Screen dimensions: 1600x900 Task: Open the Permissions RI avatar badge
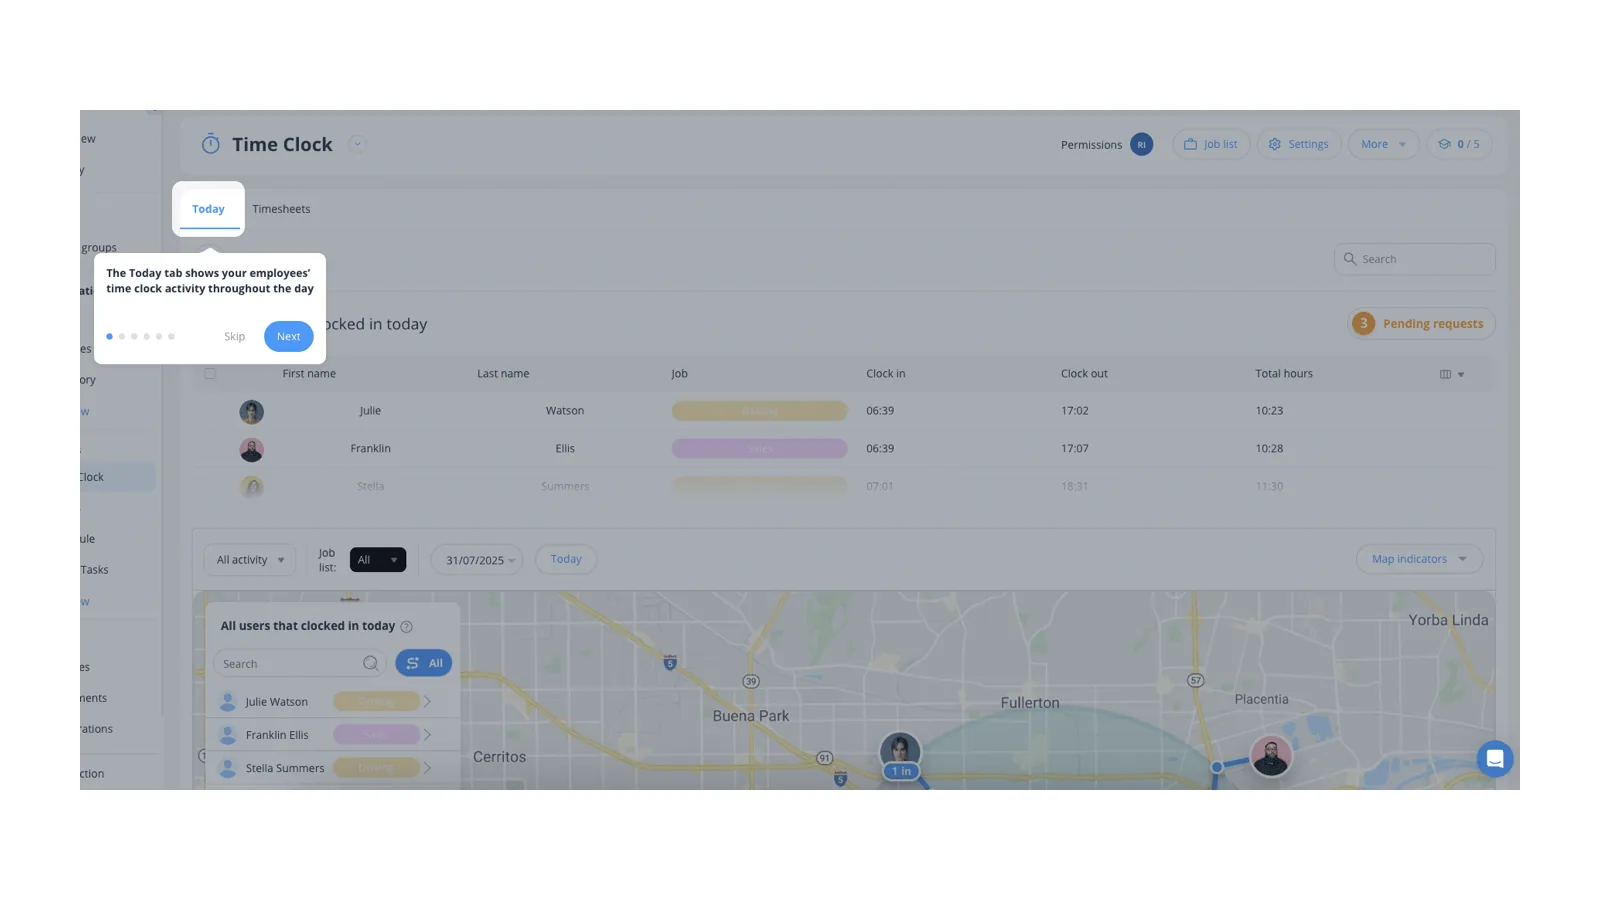pyautogui.click(x=1141, y=144)
